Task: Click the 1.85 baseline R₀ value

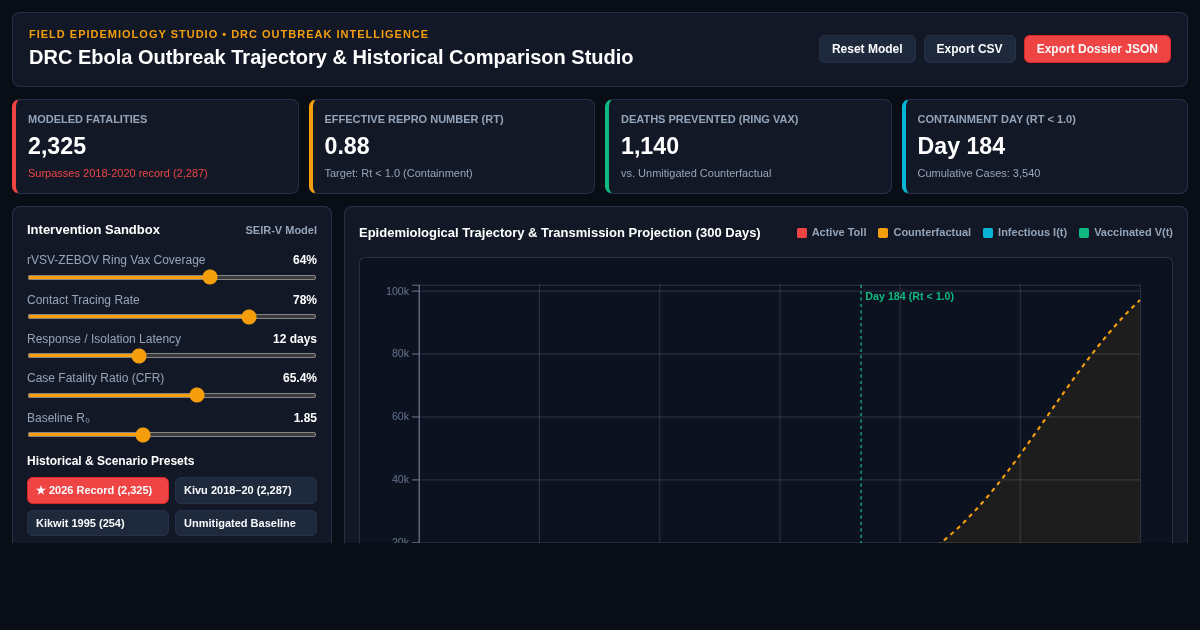Action: [305, 418]
